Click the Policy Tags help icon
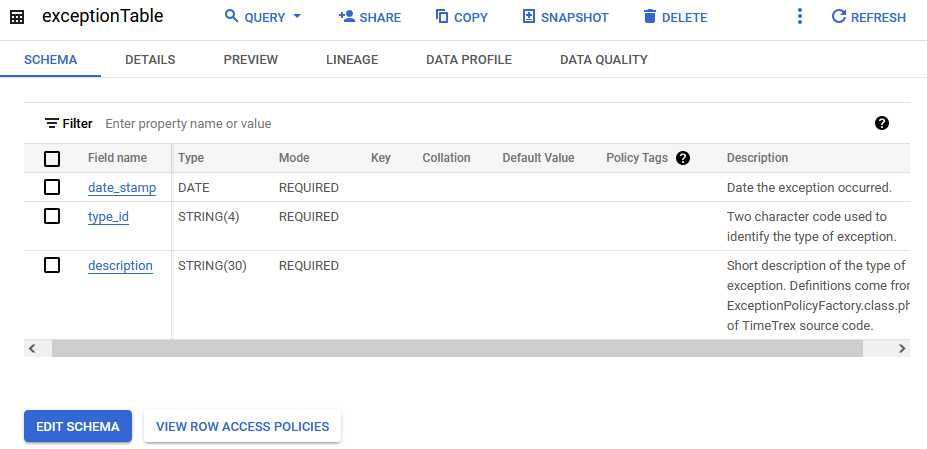This screenshot has width=927, height=449. [x=683, y=158]
